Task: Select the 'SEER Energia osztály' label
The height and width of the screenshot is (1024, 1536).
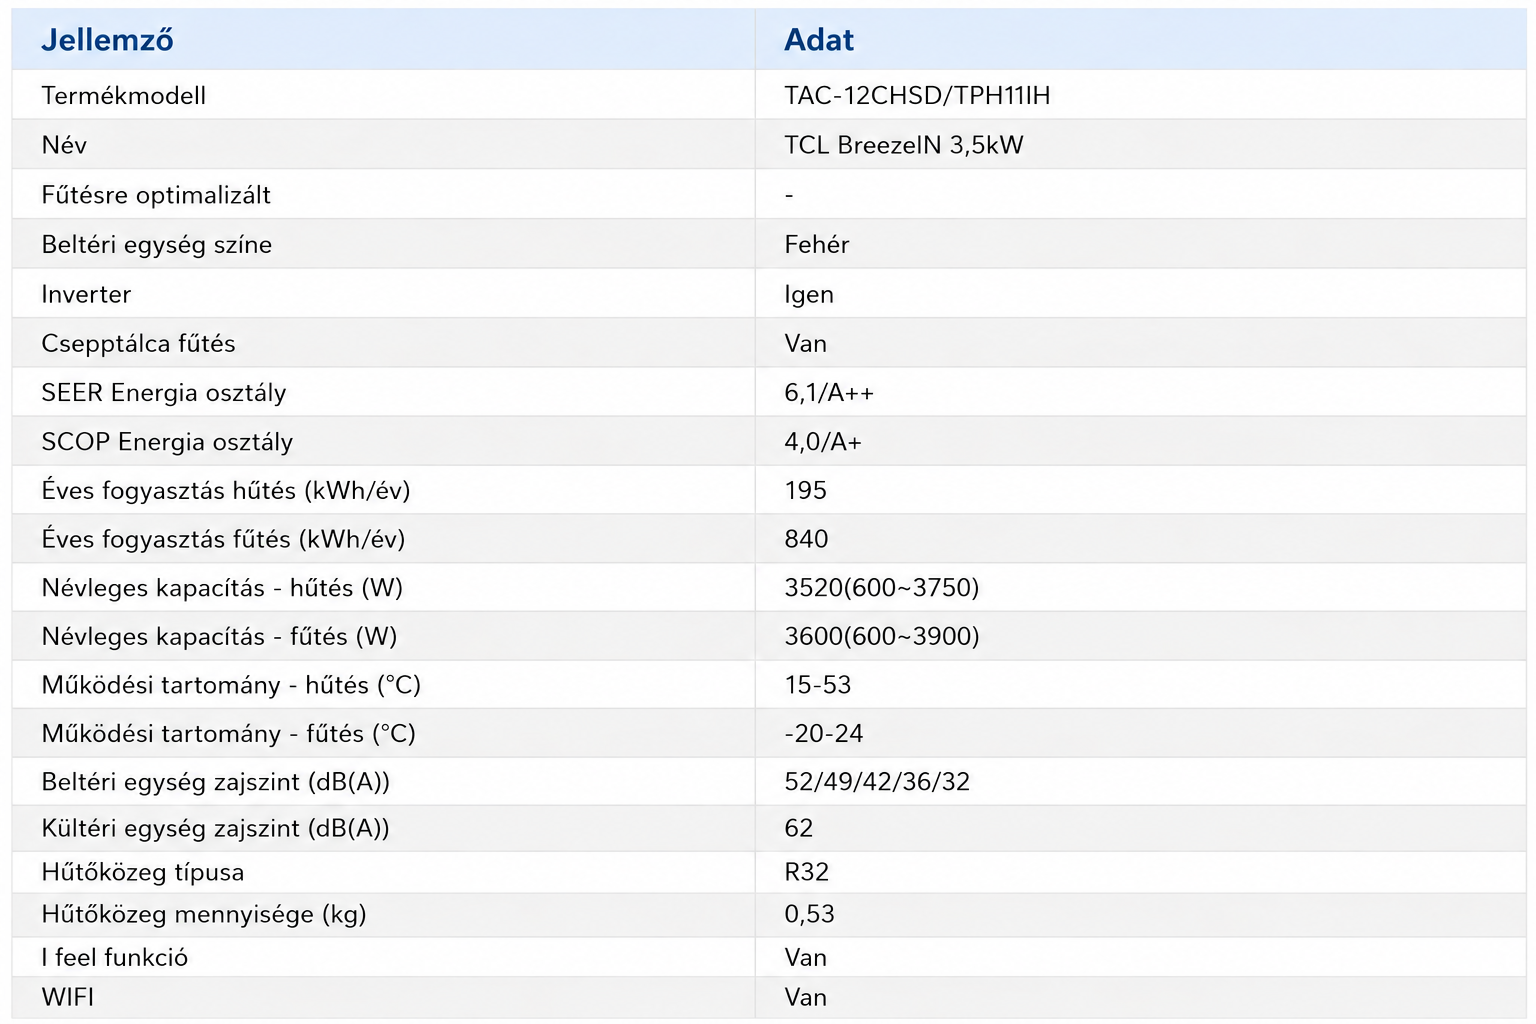Action: click(x=164, y=393)
